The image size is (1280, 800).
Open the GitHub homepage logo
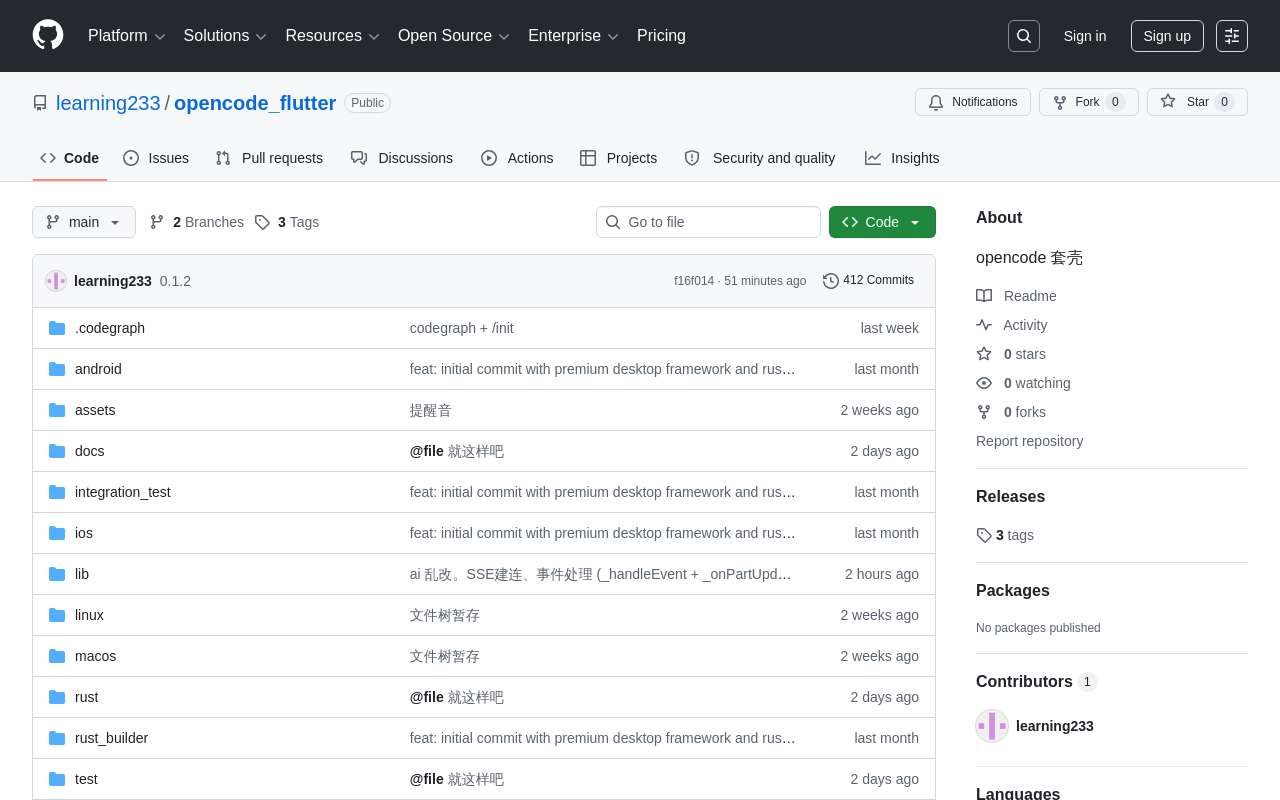pyautogui.click(x=48, y=35)
